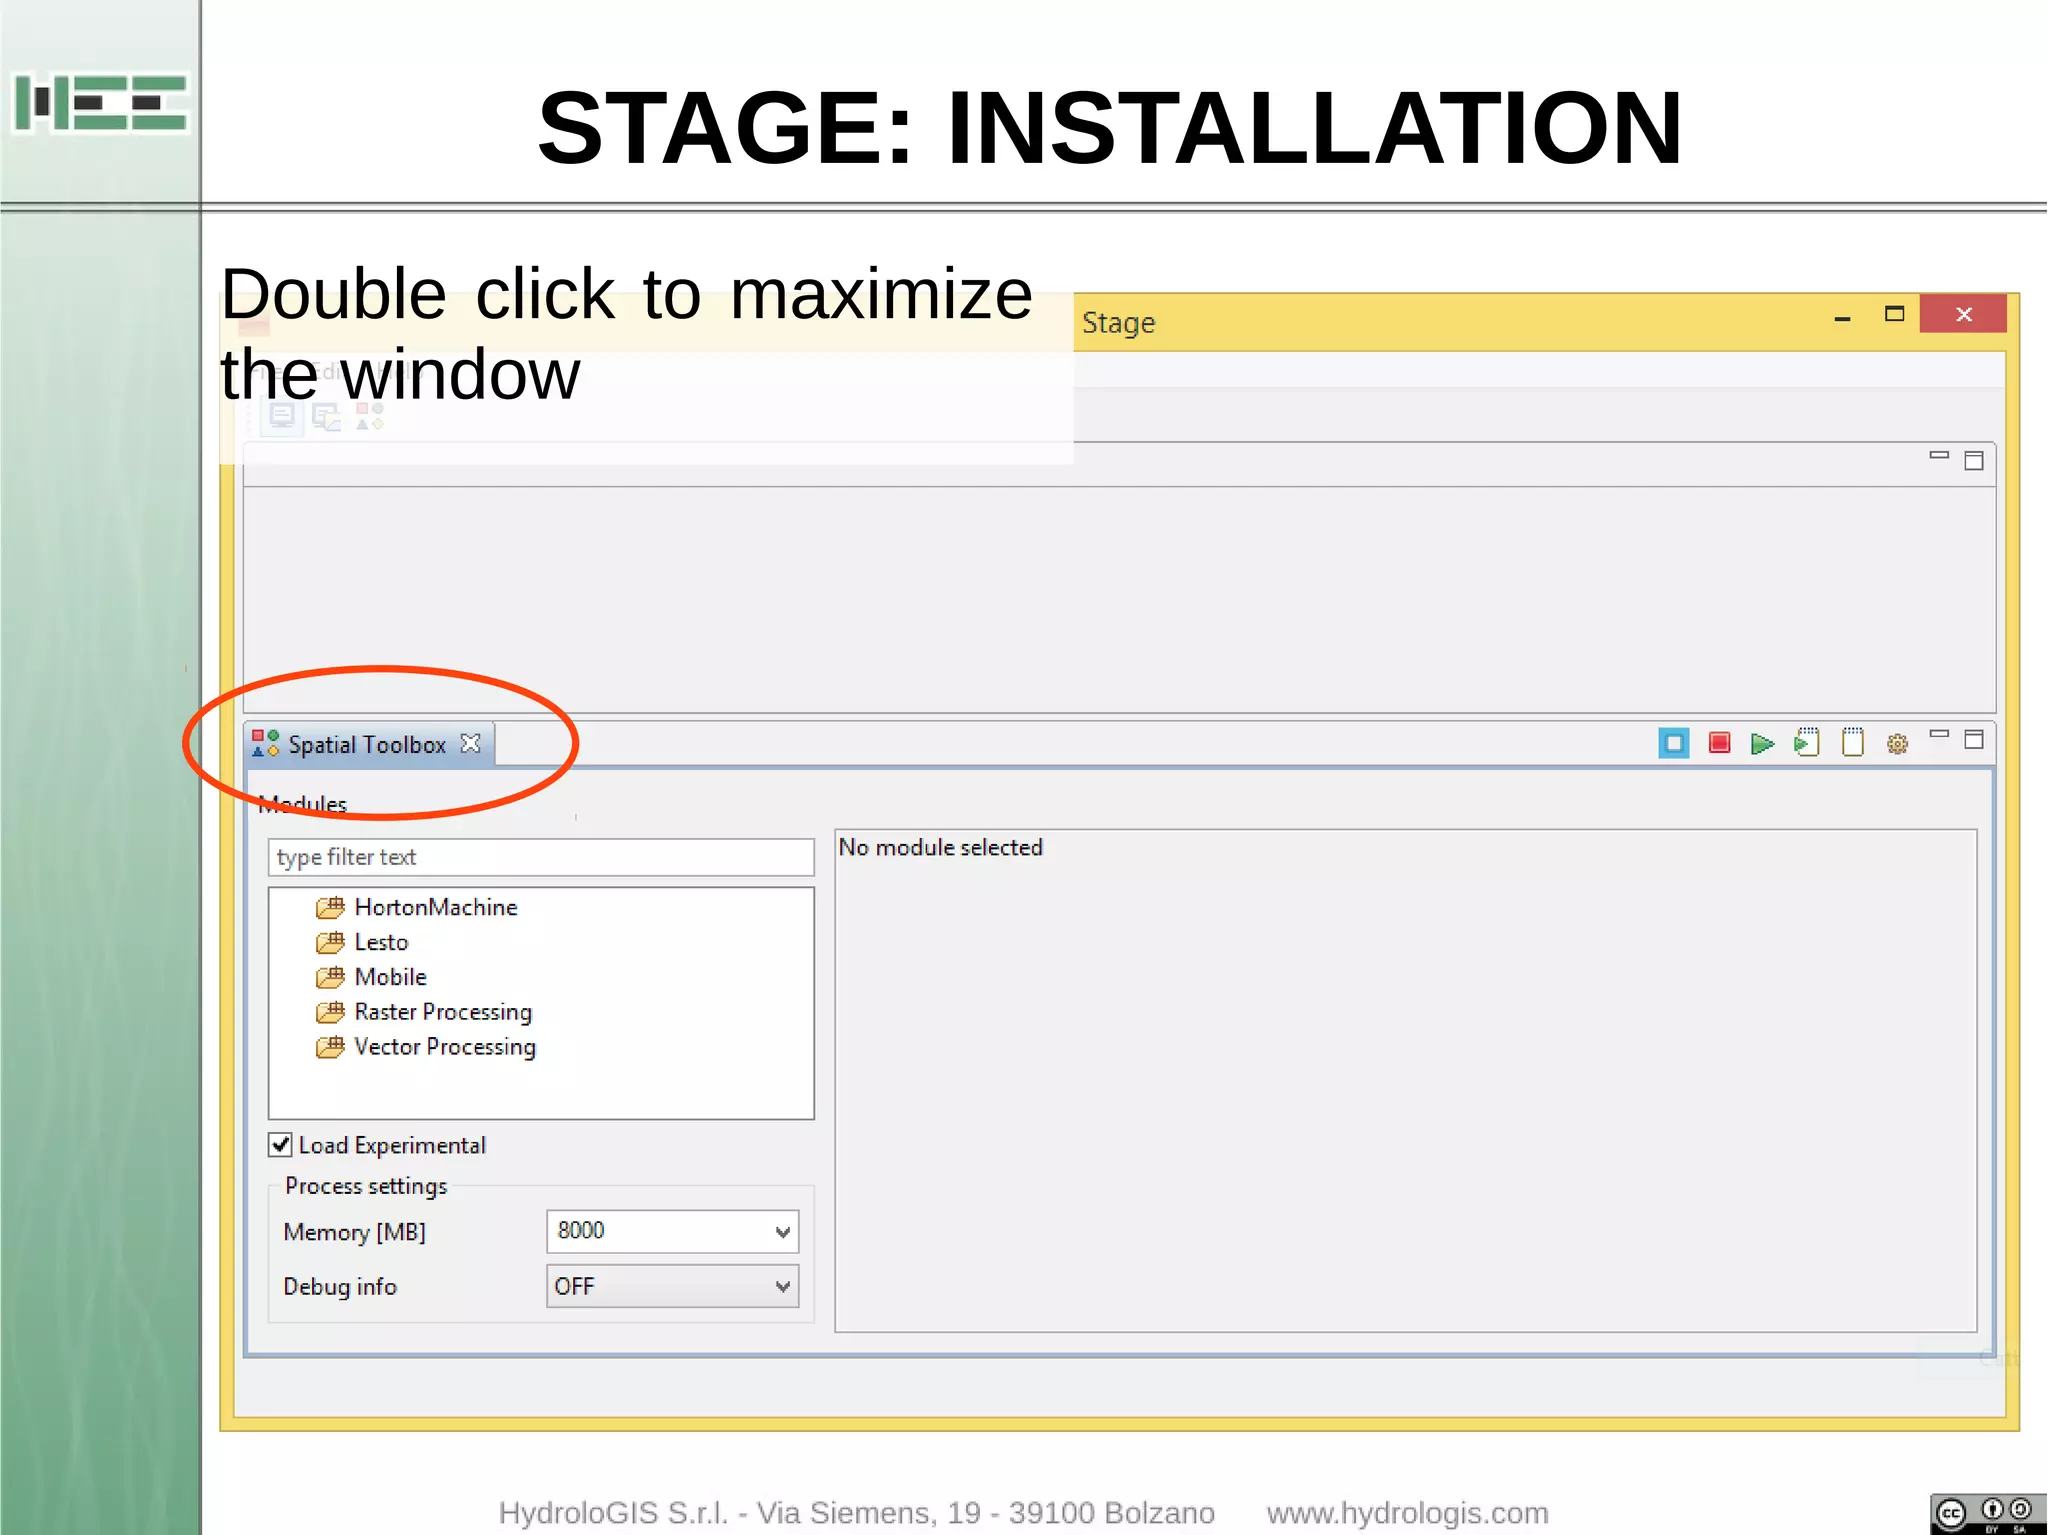The height and width of the screenshot is (1535, 2048).
Task: Click the Vector Processing folder icon
Action: [x=330, y=1047]
